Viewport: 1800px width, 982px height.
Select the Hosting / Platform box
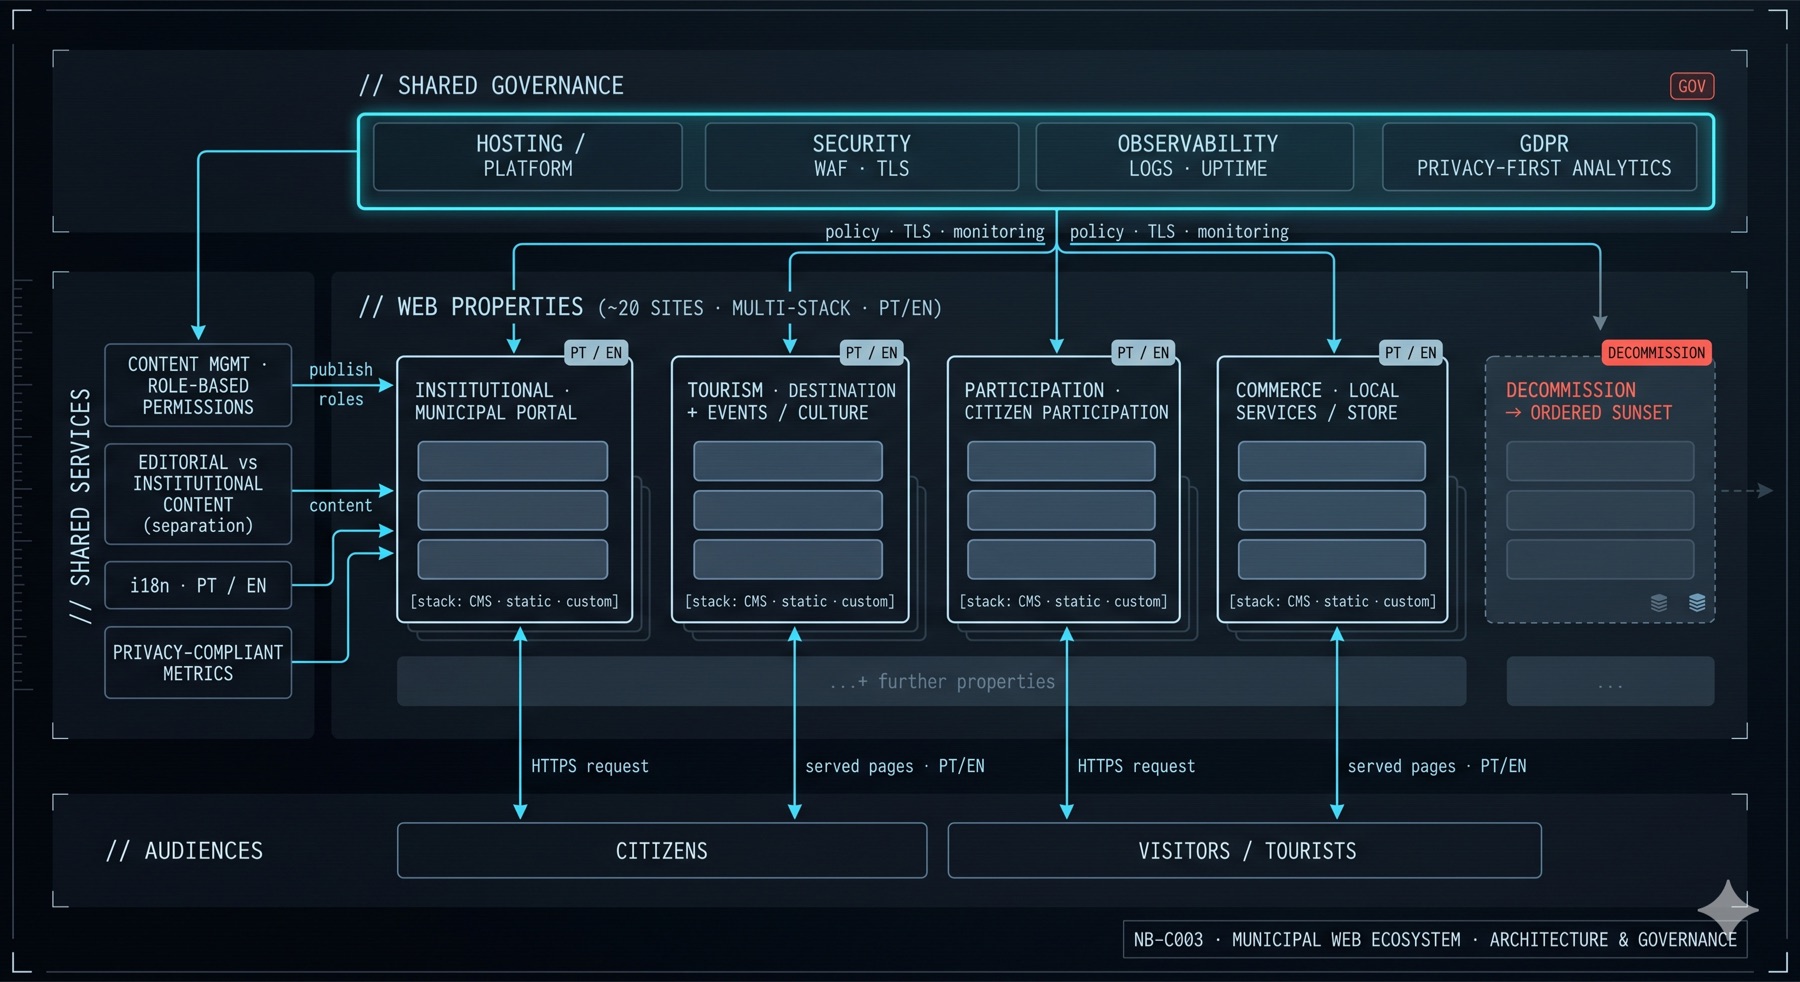(528, 156)
